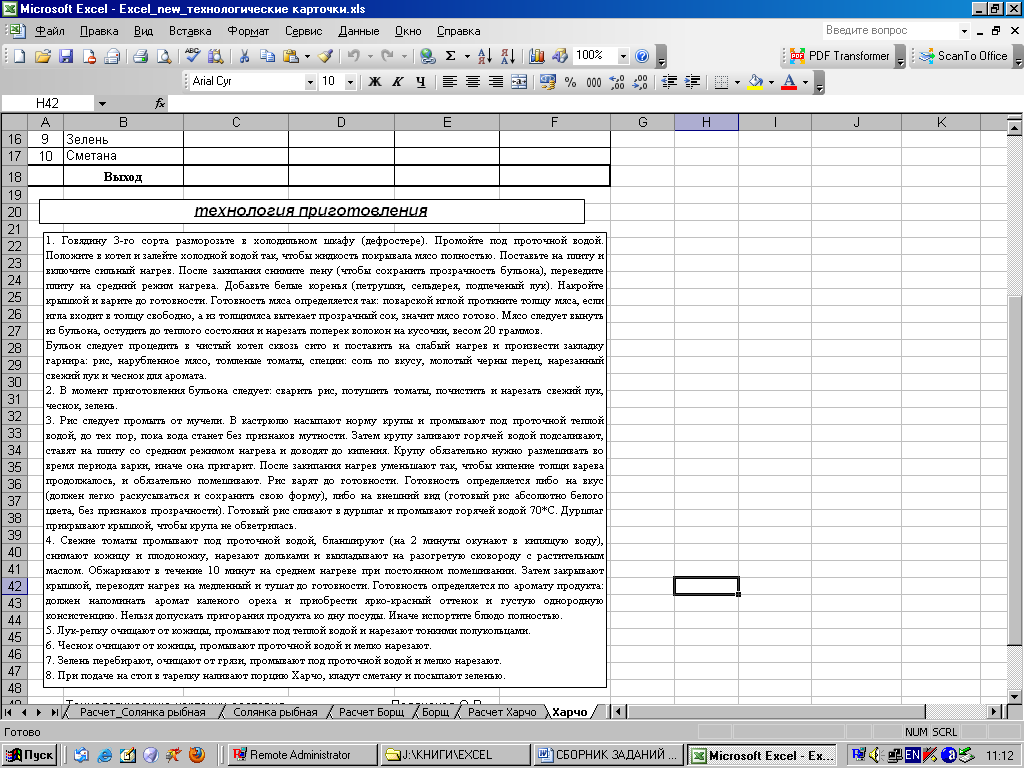Open the Файл menu
The image size is (1024, 768).
tap(50, 31)
